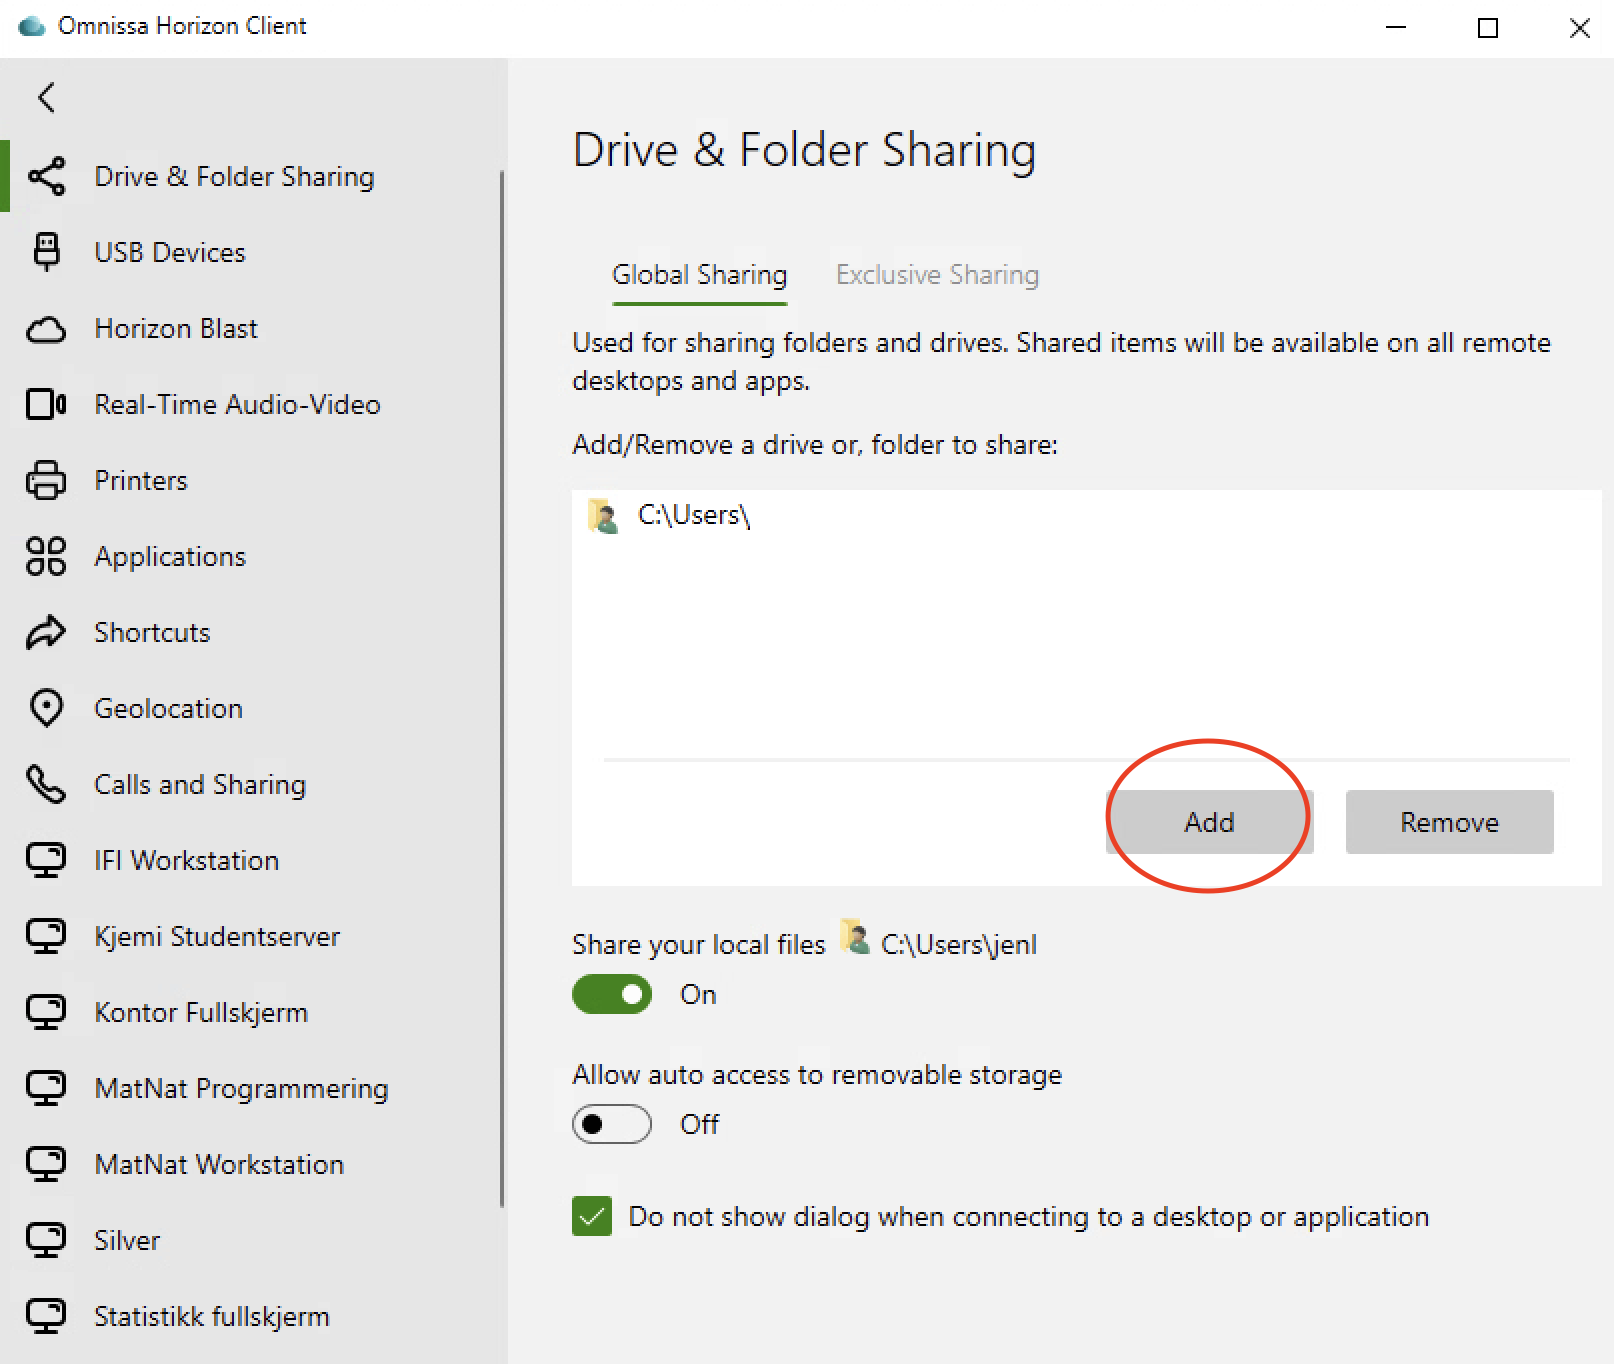This screenshot has width=1614, height=1364.
Task: Click the Calls and Sharing phone icon
Action: (46, 784)
